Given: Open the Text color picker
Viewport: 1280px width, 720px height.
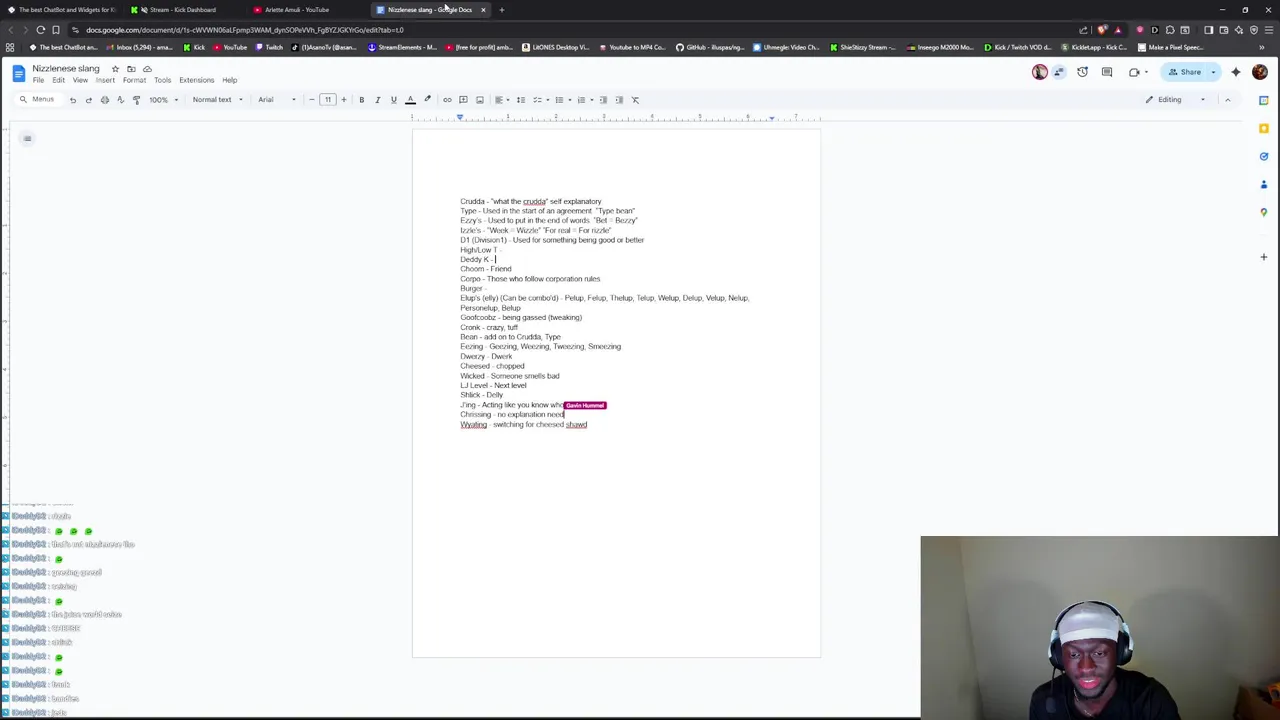Looking at the screenshot, I should 410,100.
